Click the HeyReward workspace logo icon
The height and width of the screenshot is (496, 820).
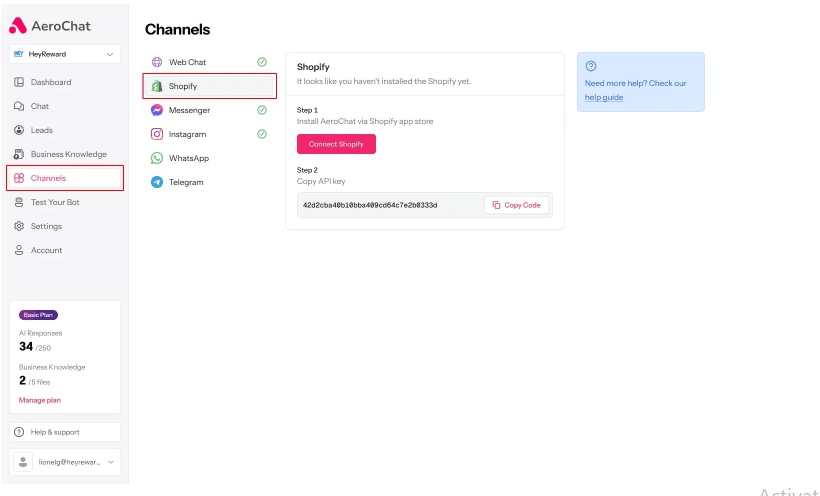18,54
